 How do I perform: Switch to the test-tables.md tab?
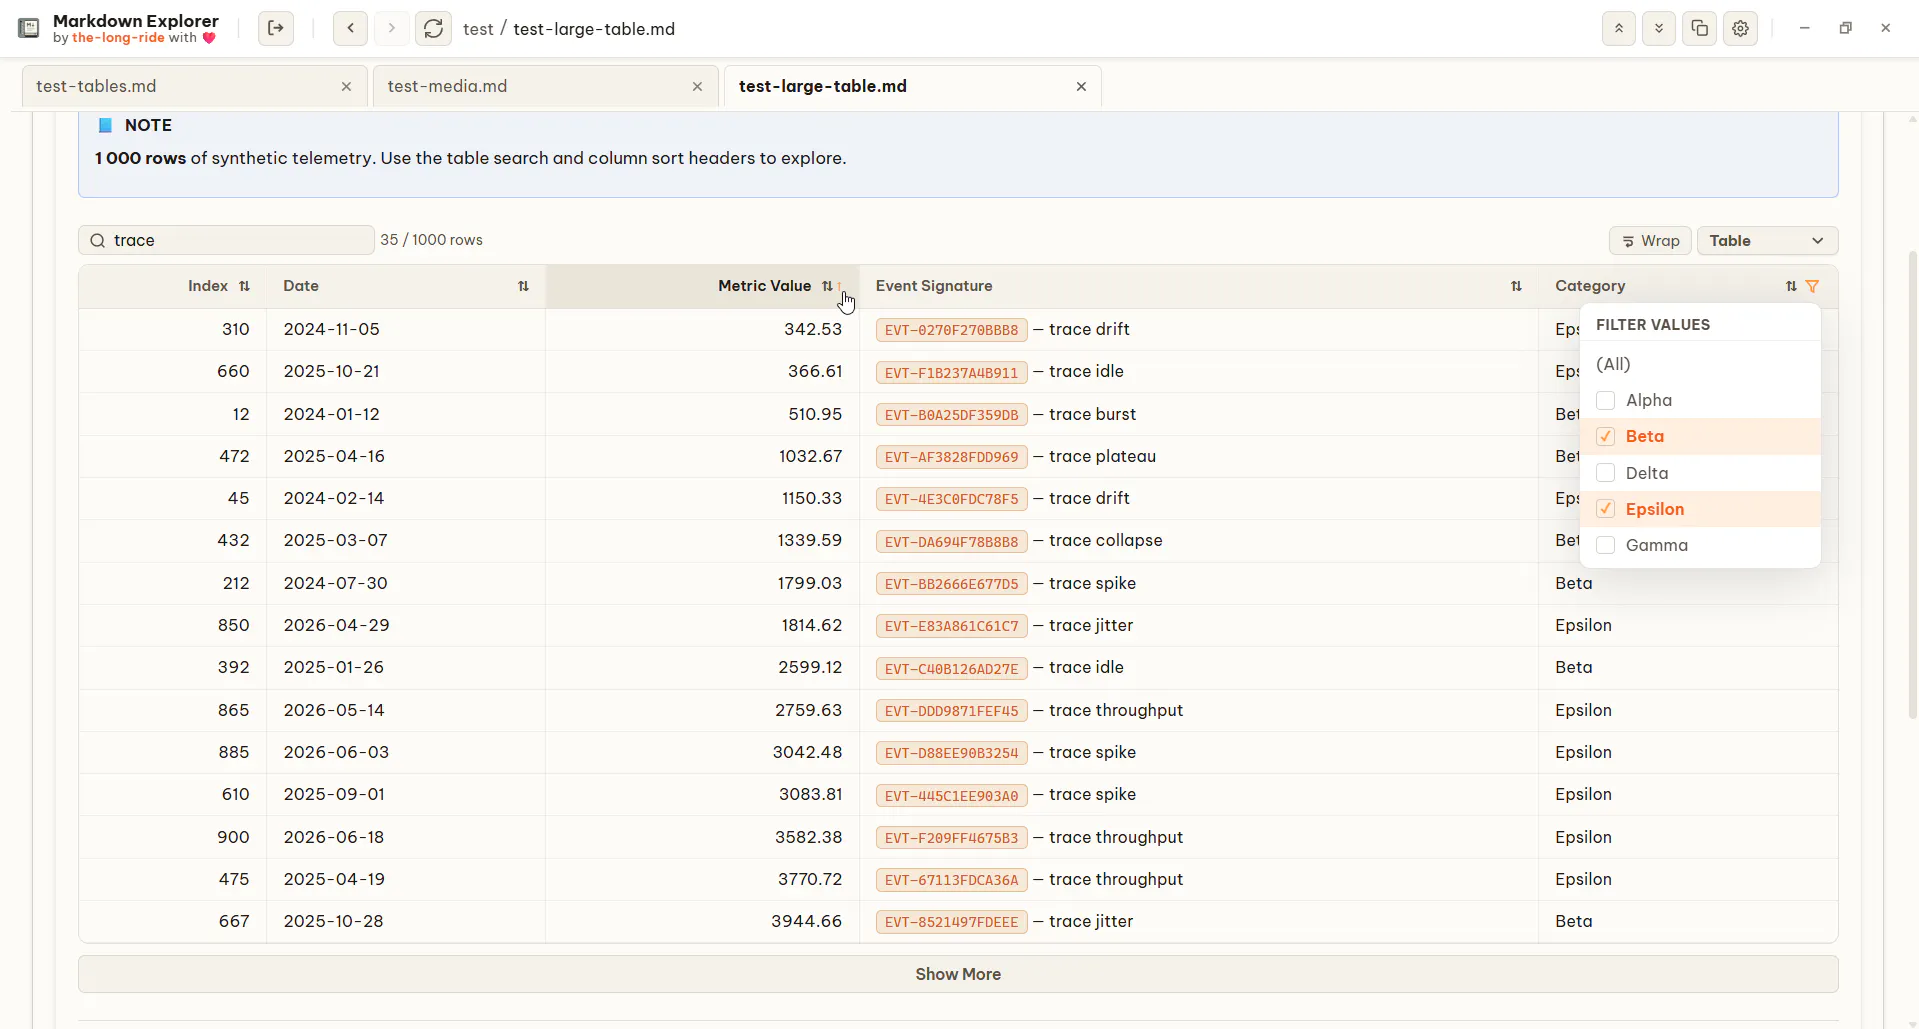(195, 87)
